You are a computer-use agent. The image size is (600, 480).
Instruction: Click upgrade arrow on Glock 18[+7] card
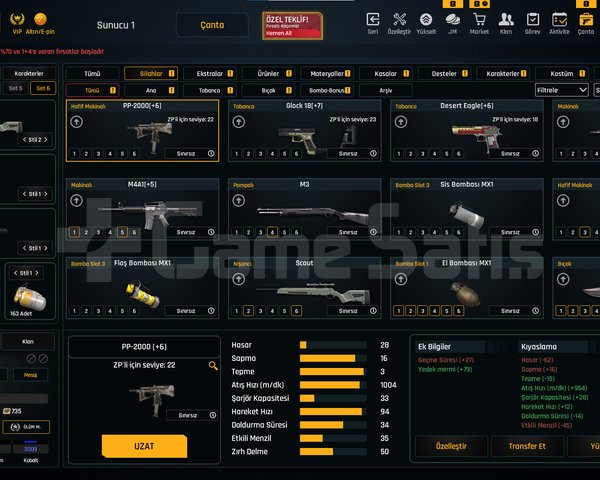pos(239,122)
